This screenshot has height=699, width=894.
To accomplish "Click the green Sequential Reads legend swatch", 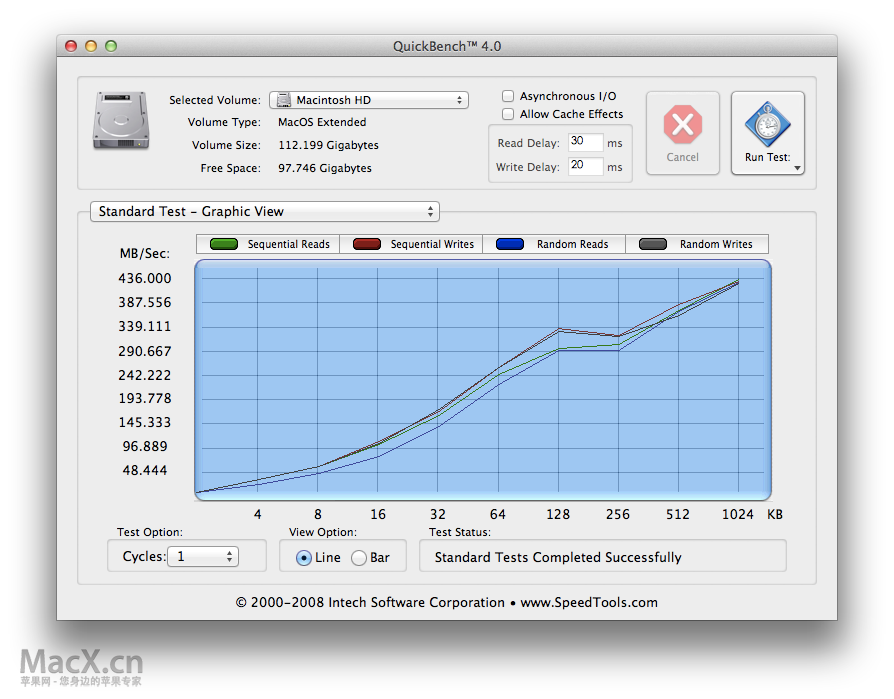I will click(224, 244).
